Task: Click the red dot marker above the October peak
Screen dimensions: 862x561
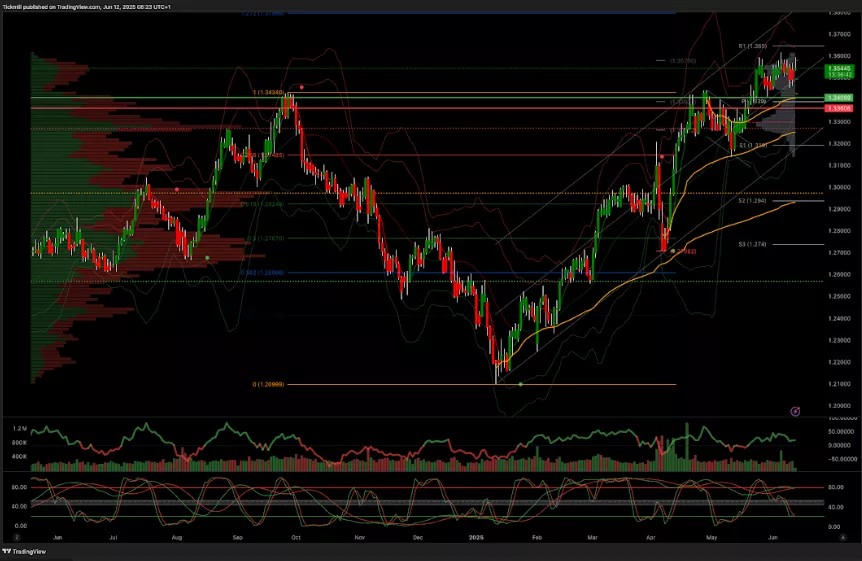Action: (x=303, y=87)
